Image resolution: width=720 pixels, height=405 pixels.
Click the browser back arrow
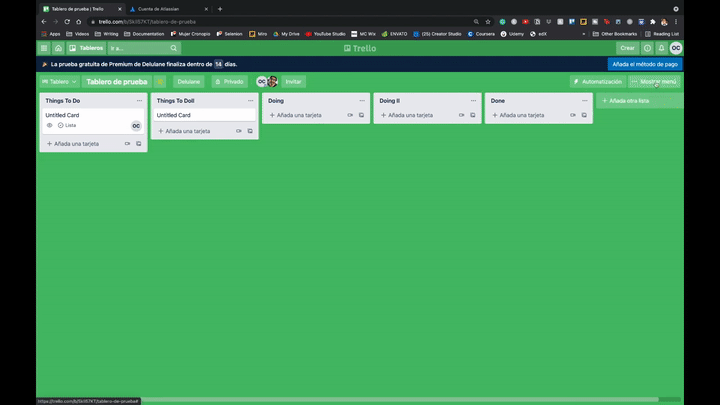tap(44, 22)
